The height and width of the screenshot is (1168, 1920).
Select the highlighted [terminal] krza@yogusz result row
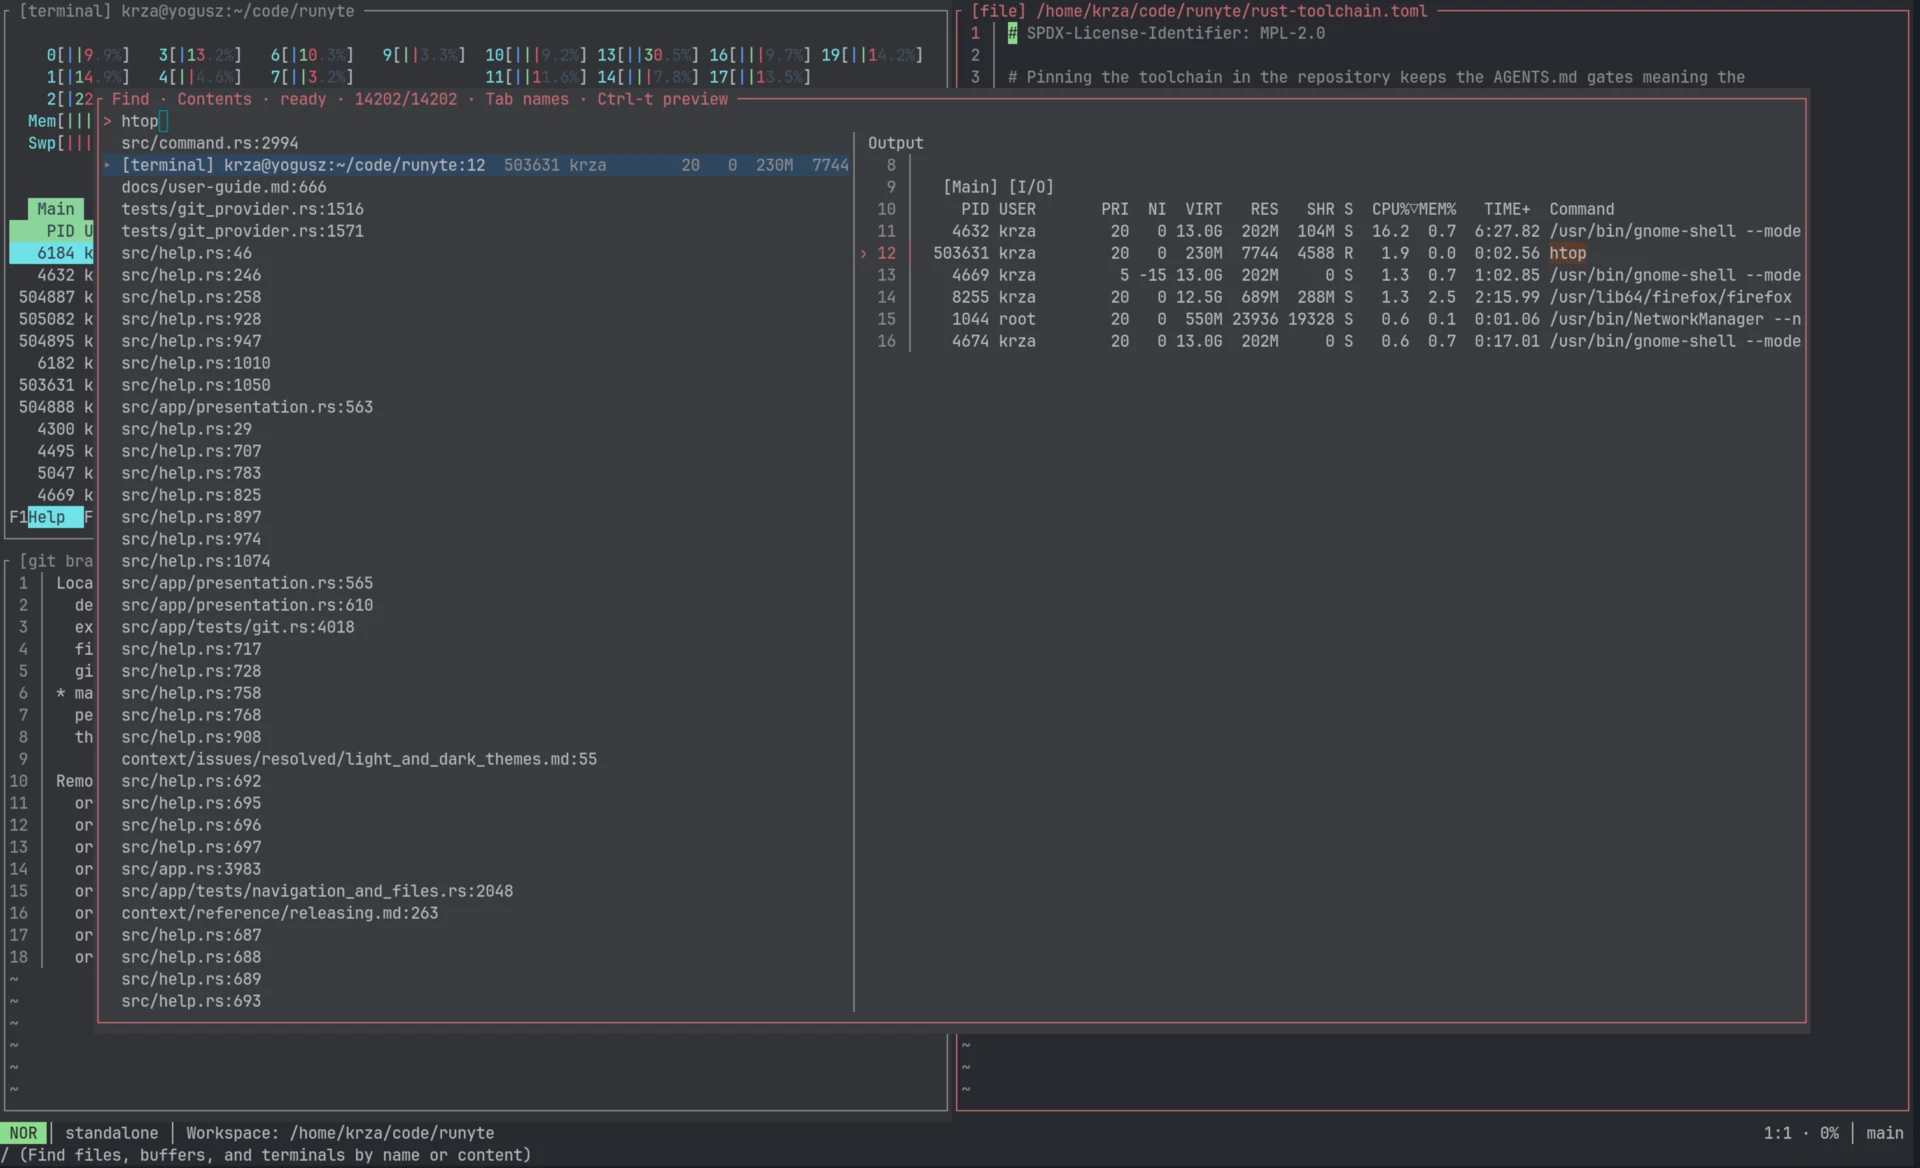(476, 165)
